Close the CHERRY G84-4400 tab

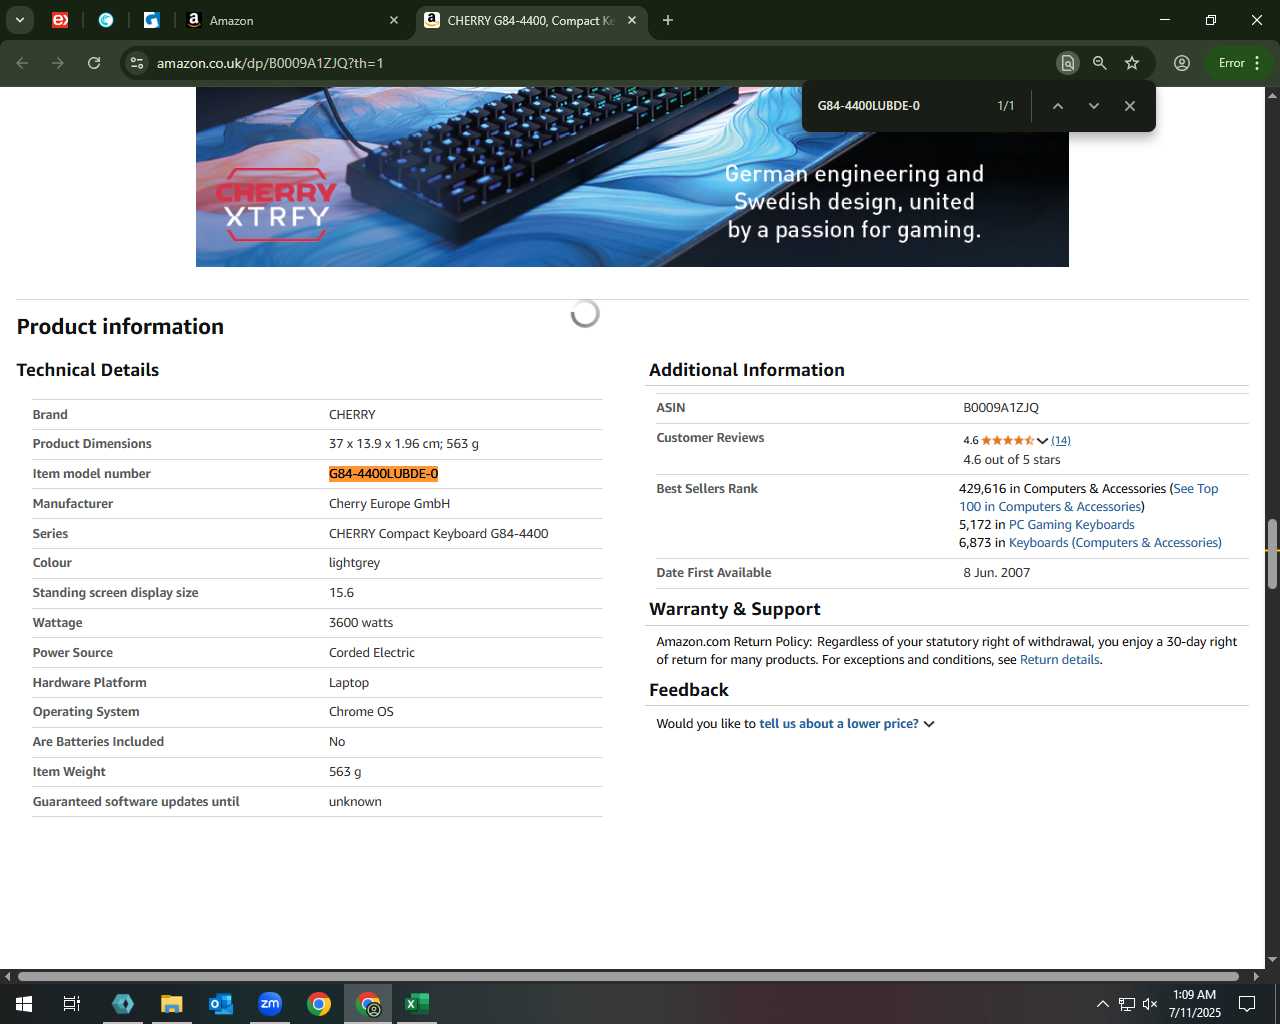tap(632, 20)
